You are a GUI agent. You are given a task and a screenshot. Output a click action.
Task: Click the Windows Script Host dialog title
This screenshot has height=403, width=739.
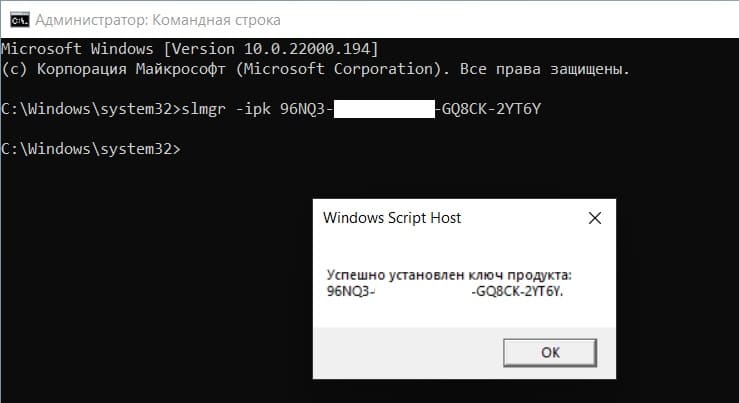(x=392, y=218)
